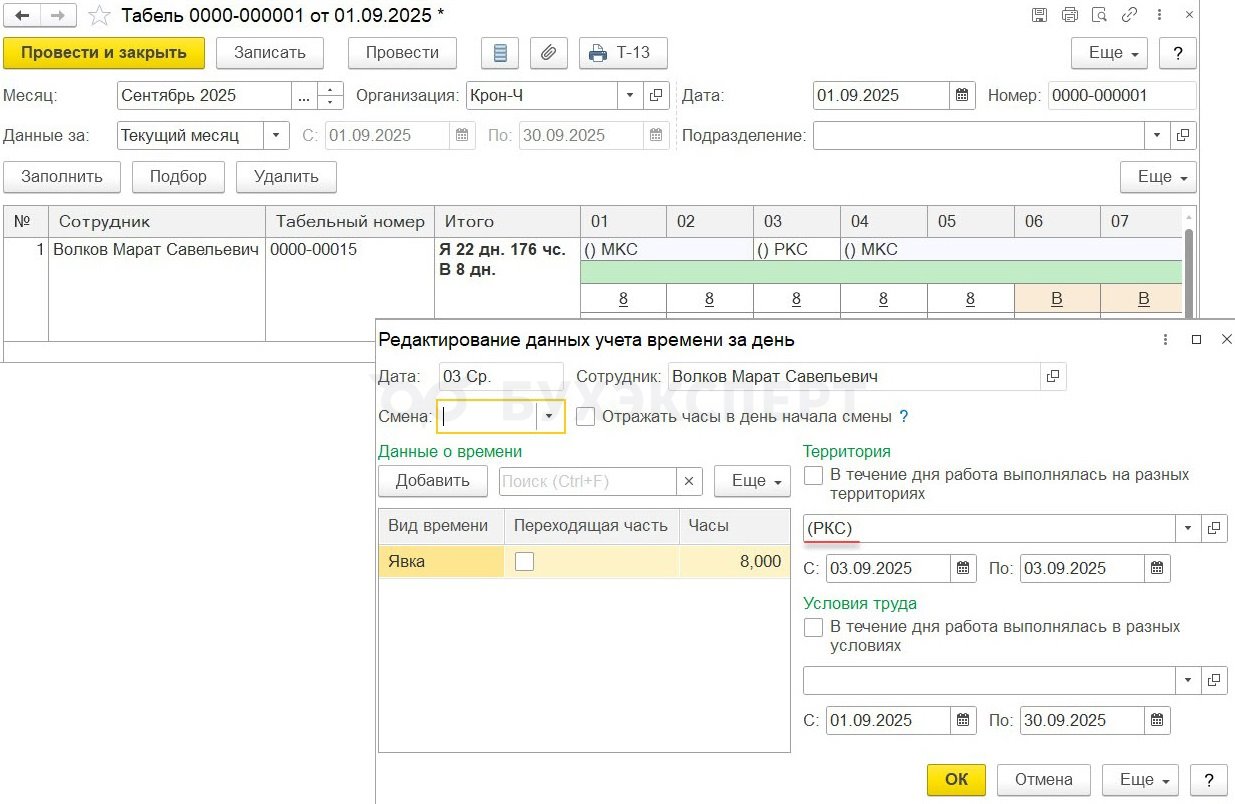Open the employee record via Сотрудник open icon
1235x804 pixels.
click(1053, 377)
